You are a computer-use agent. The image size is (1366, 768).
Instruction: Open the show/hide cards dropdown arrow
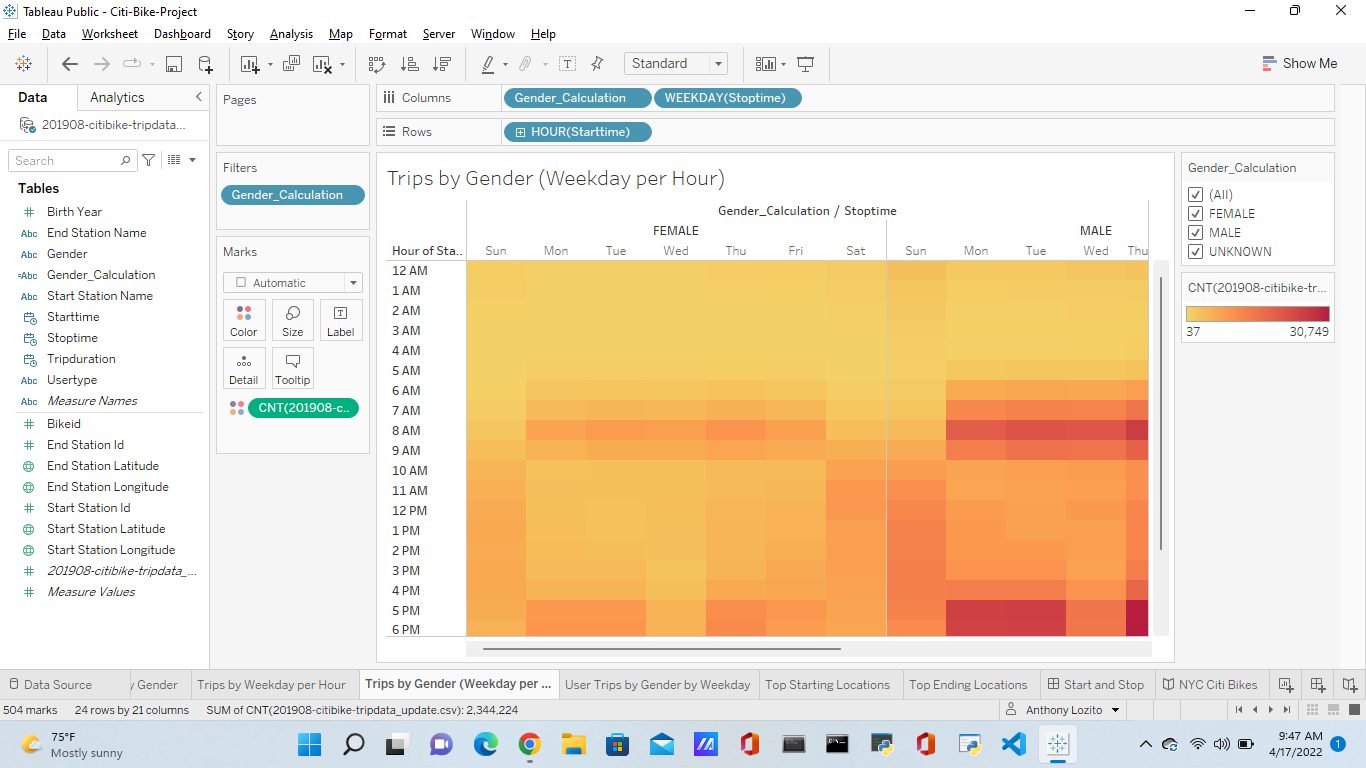pyautogui.click(x=783, y=65)
